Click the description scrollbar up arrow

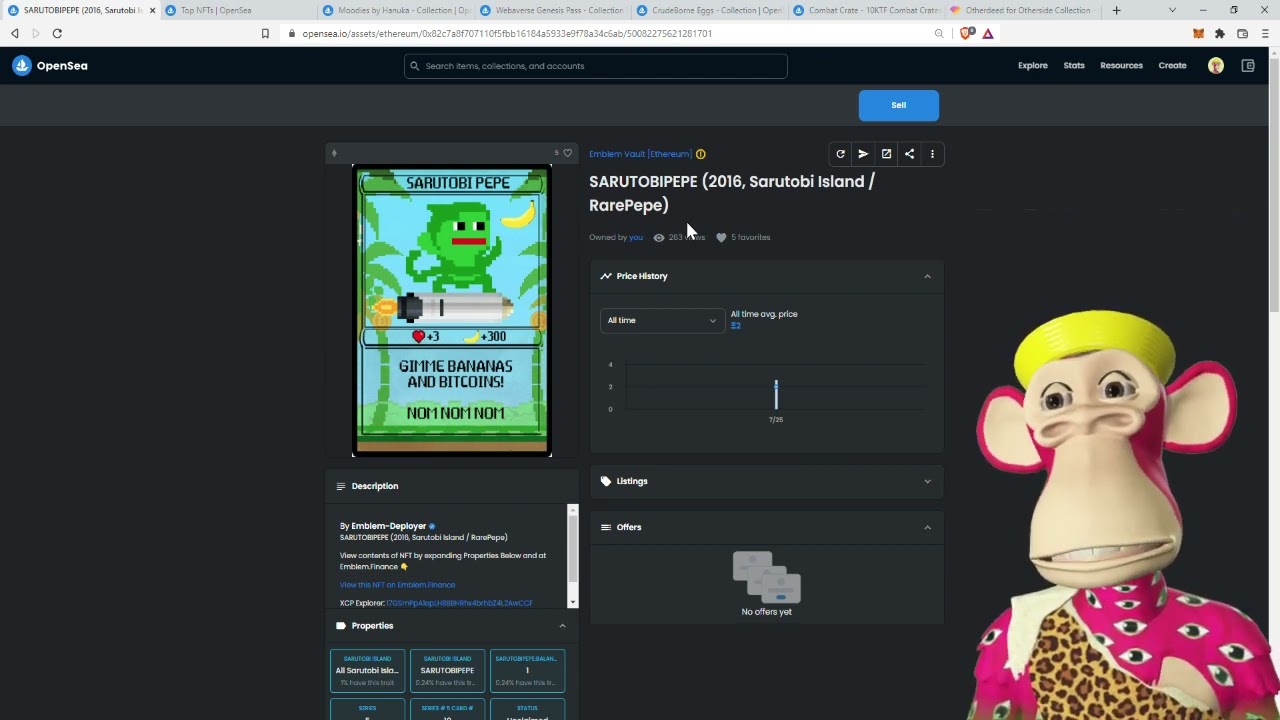(573, 510)
